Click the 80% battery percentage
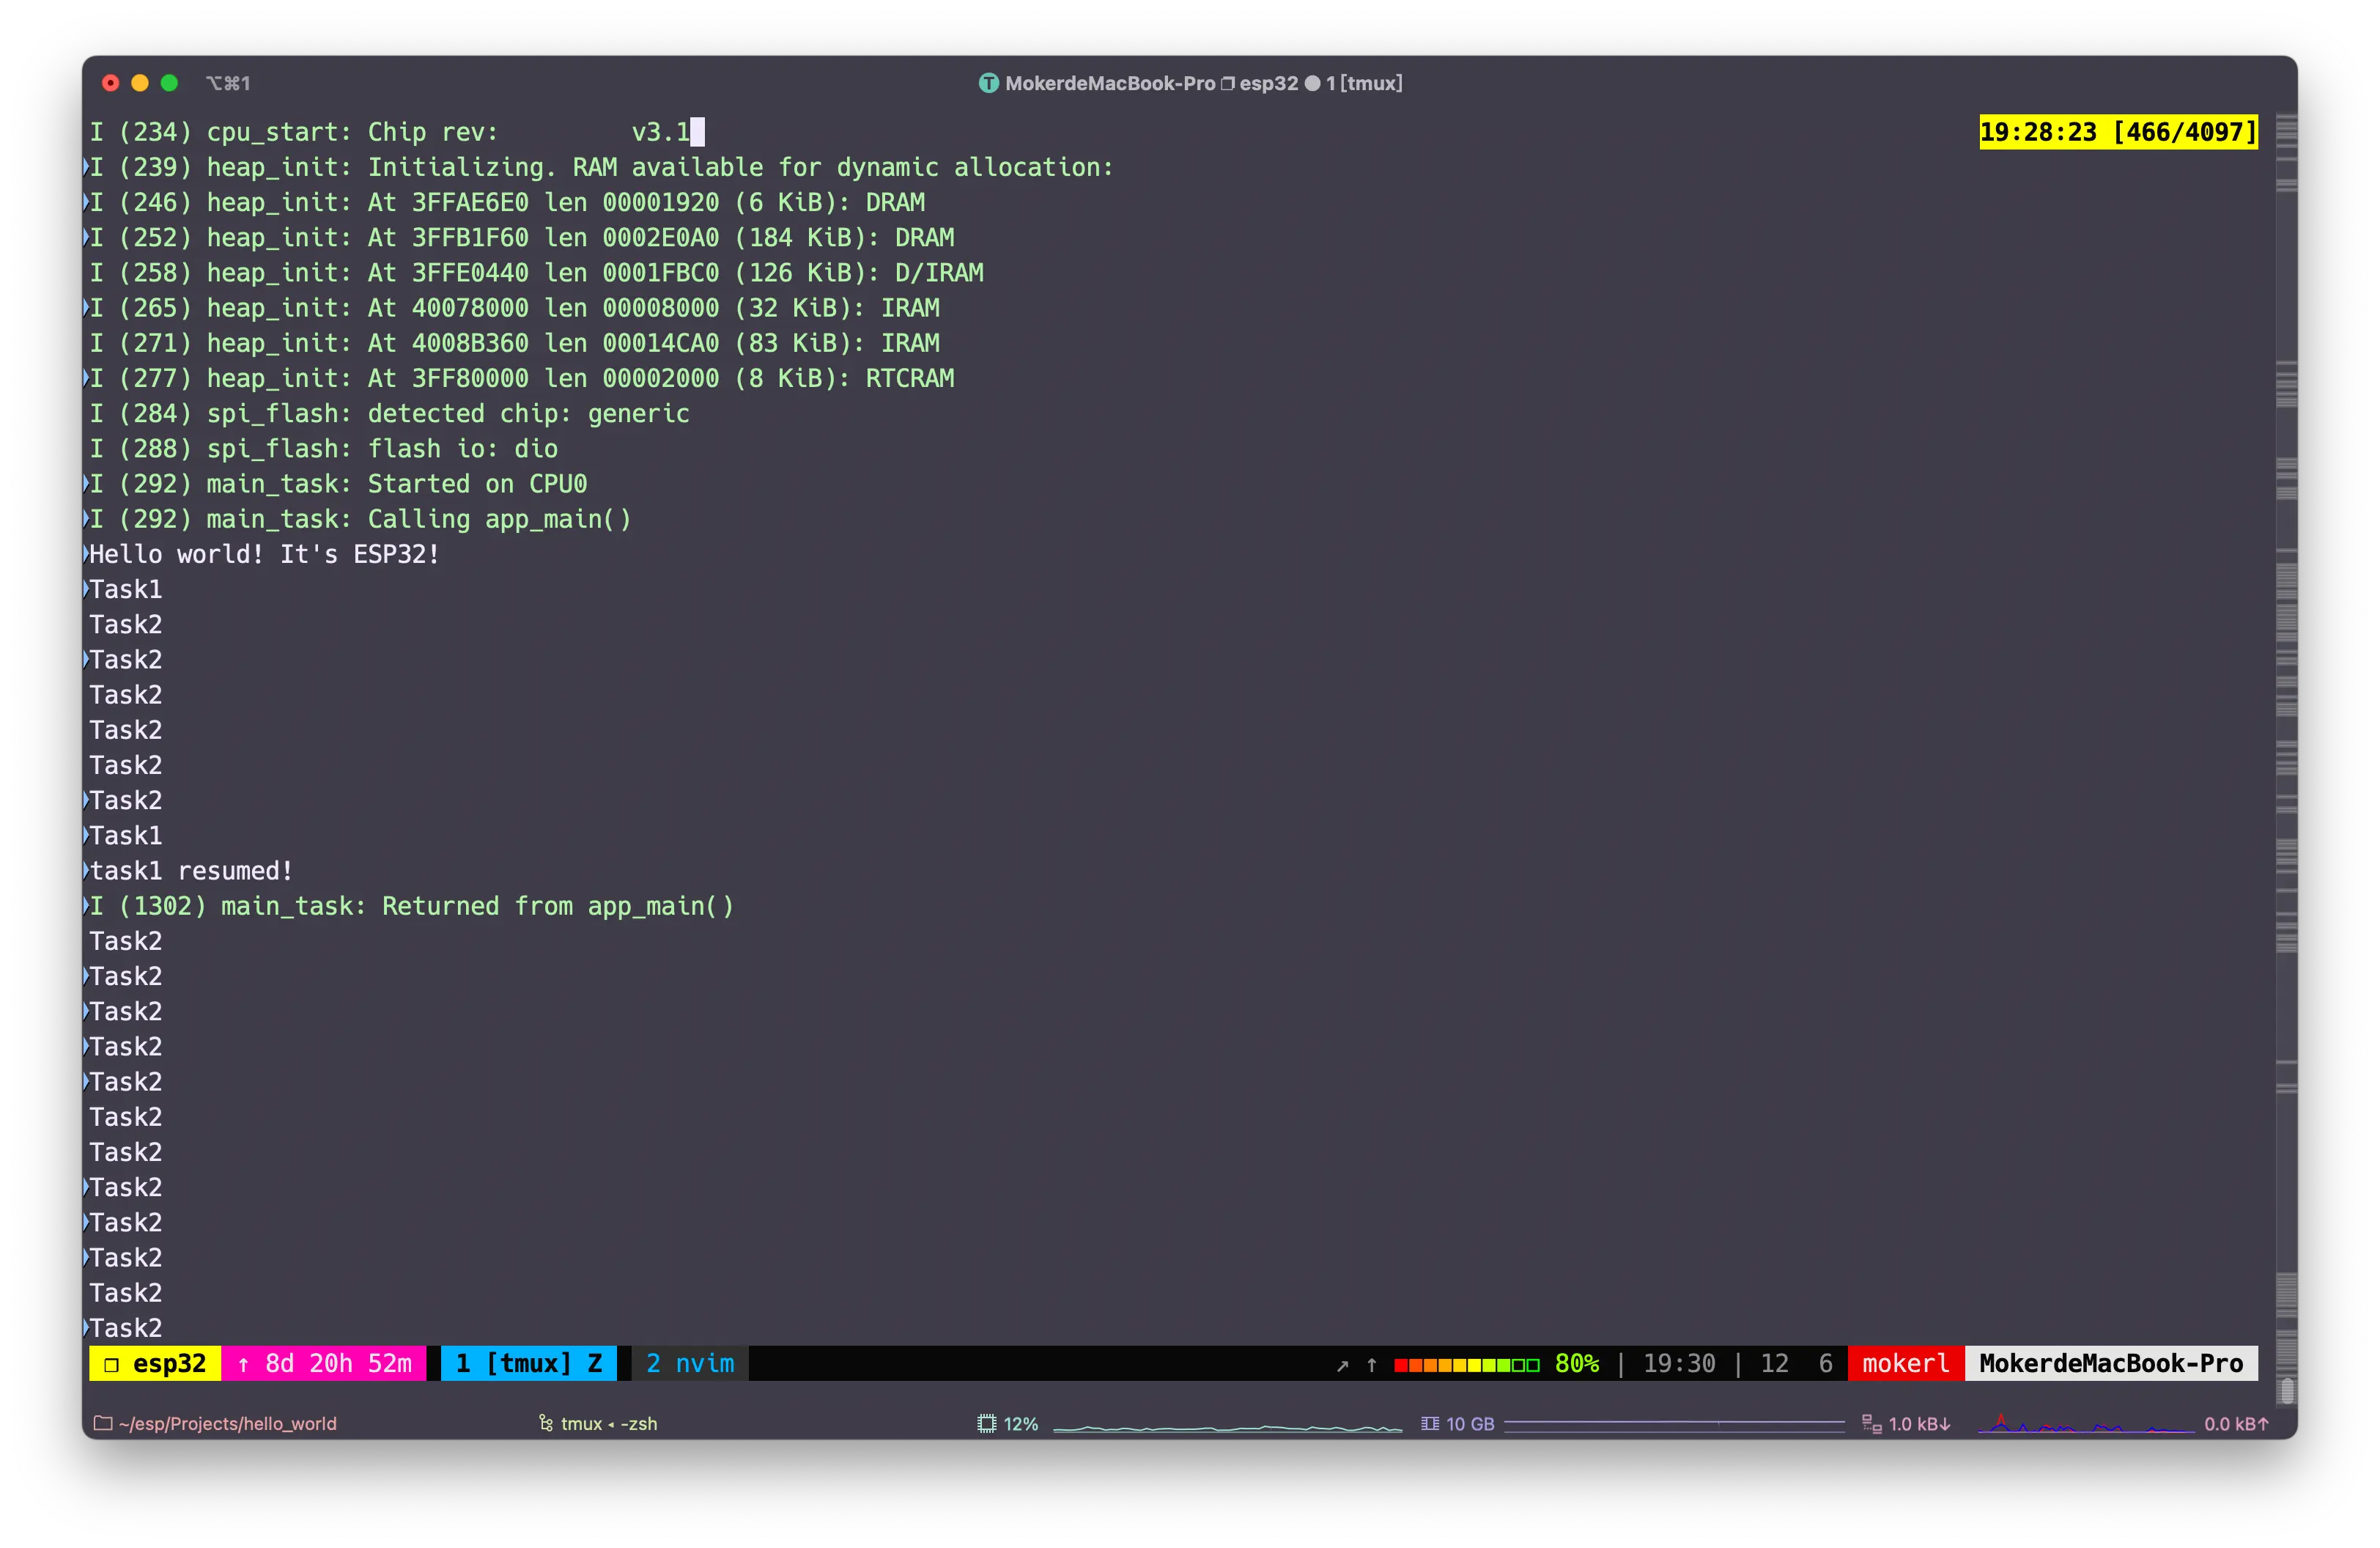 coord(1576,1363)
